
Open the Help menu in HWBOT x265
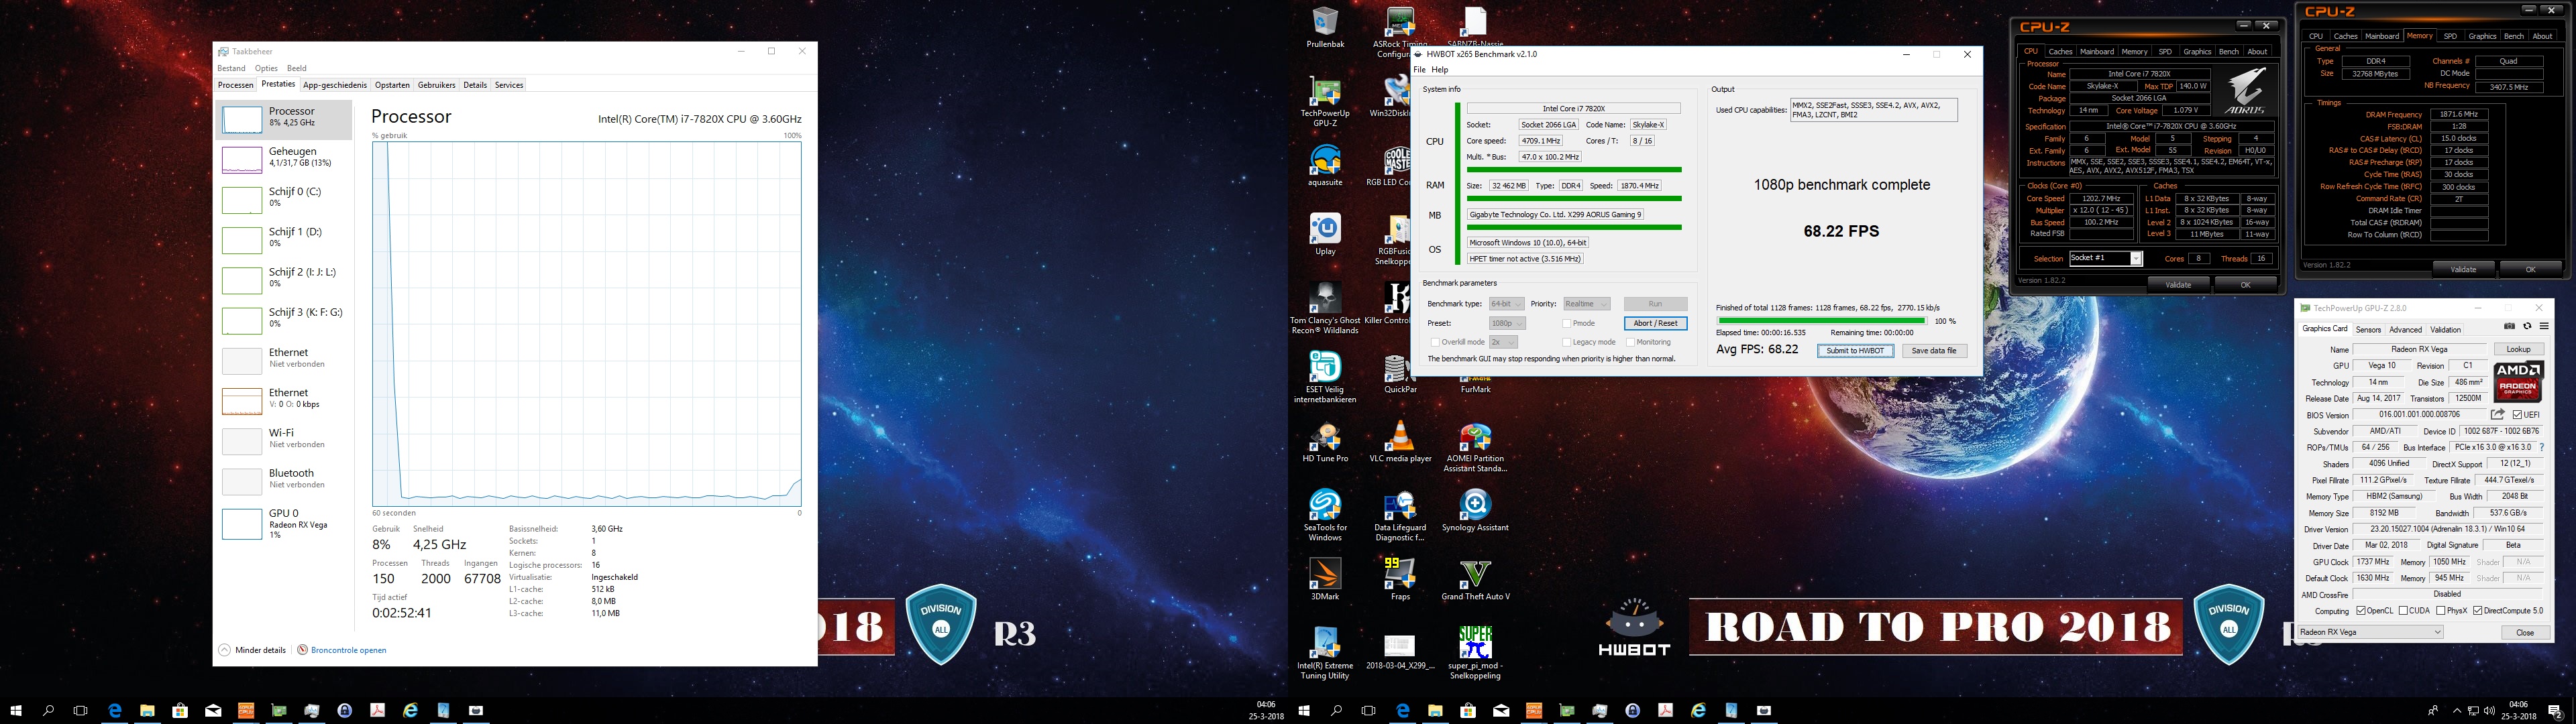tap(1440, 70)
